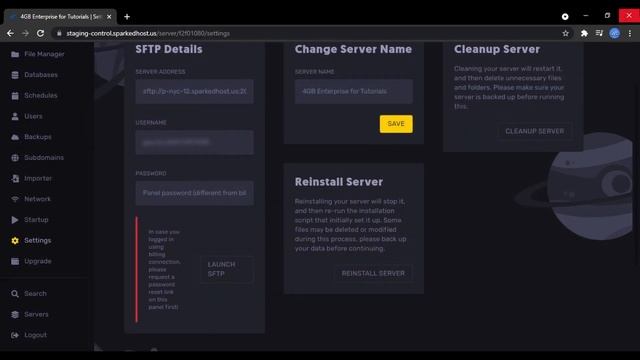The image size is (640, 360).
Task: Click the CLEANUP SERVER button
Action: point(535,131)
